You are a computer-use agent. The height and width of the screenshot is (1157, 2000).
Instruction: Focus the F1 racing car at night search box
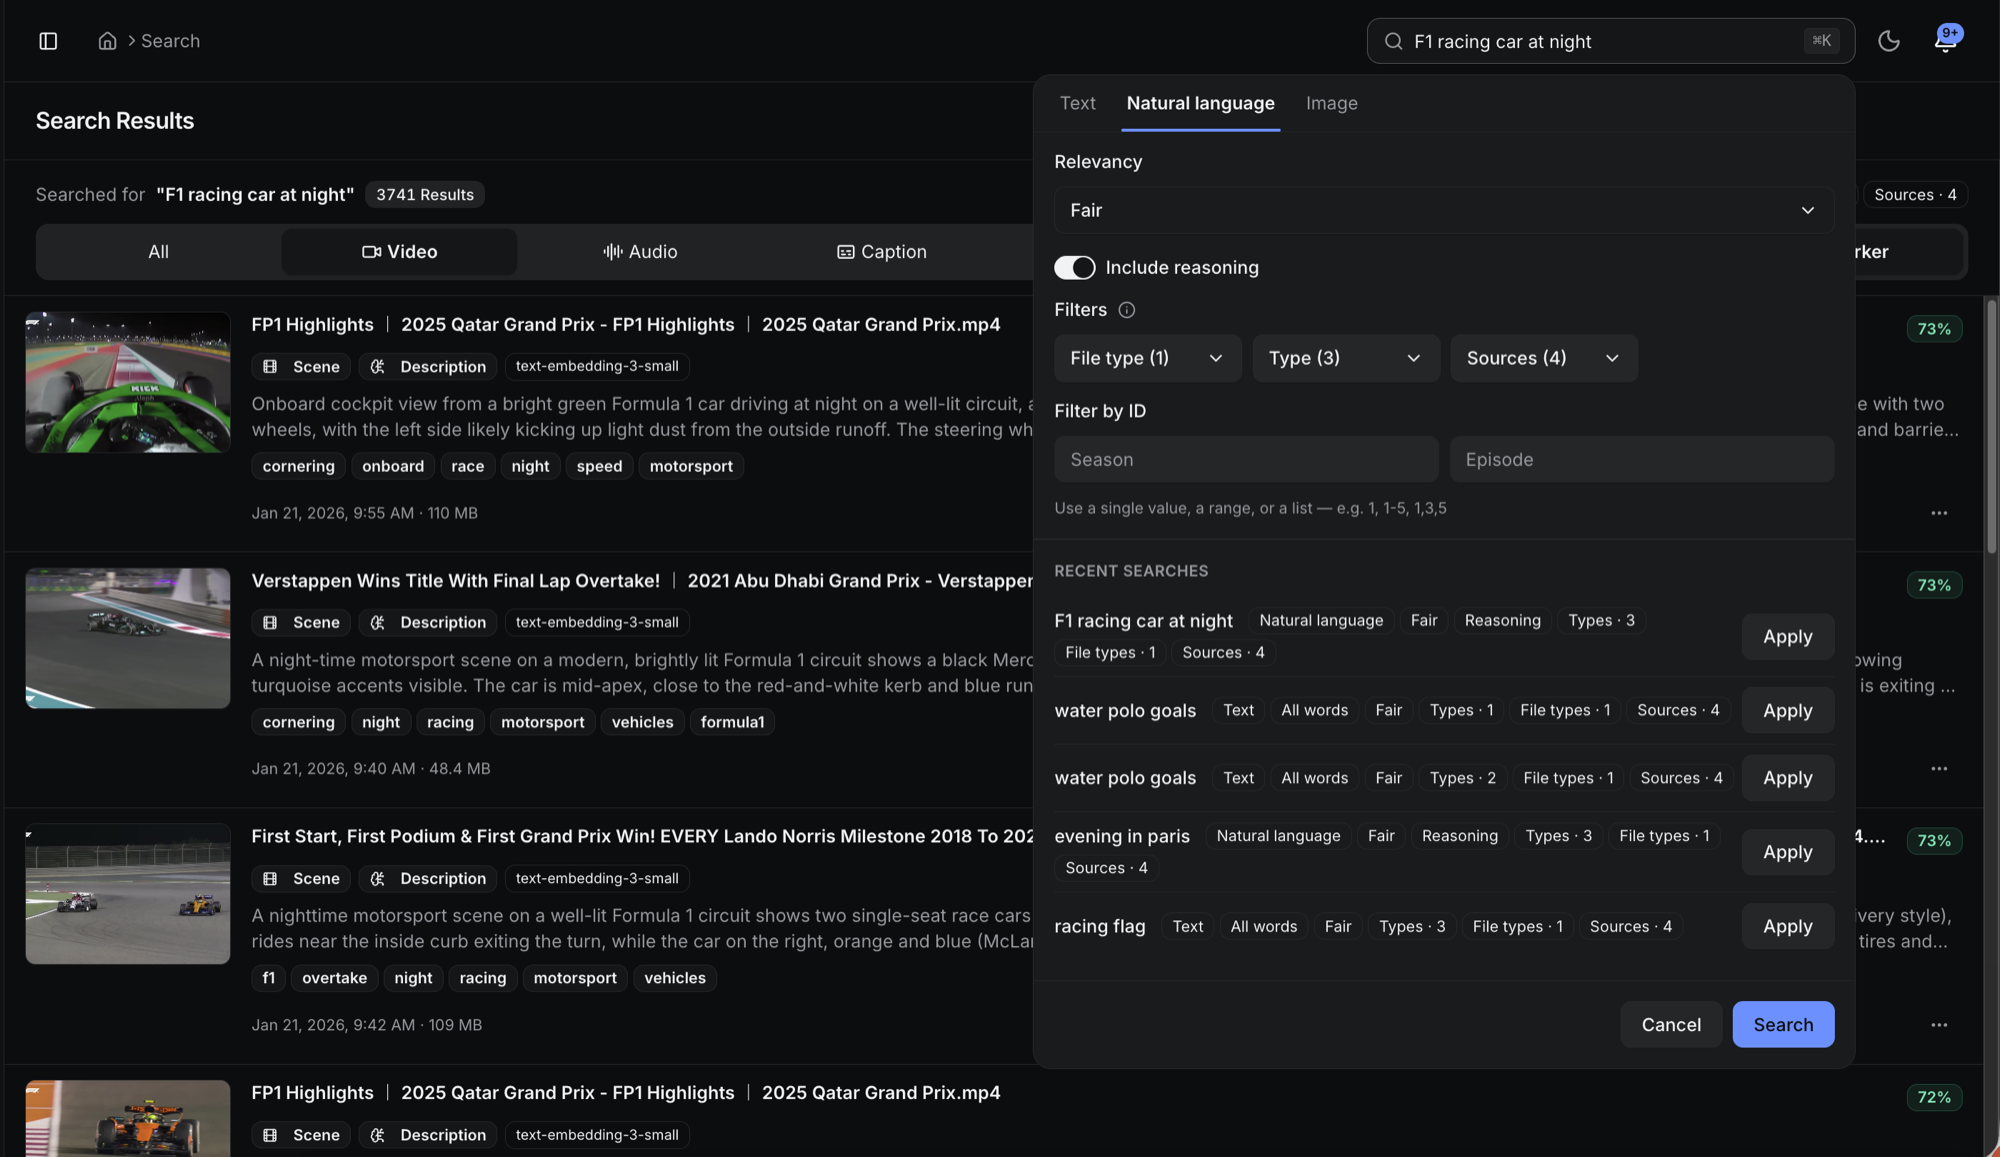click(1610, 41)
